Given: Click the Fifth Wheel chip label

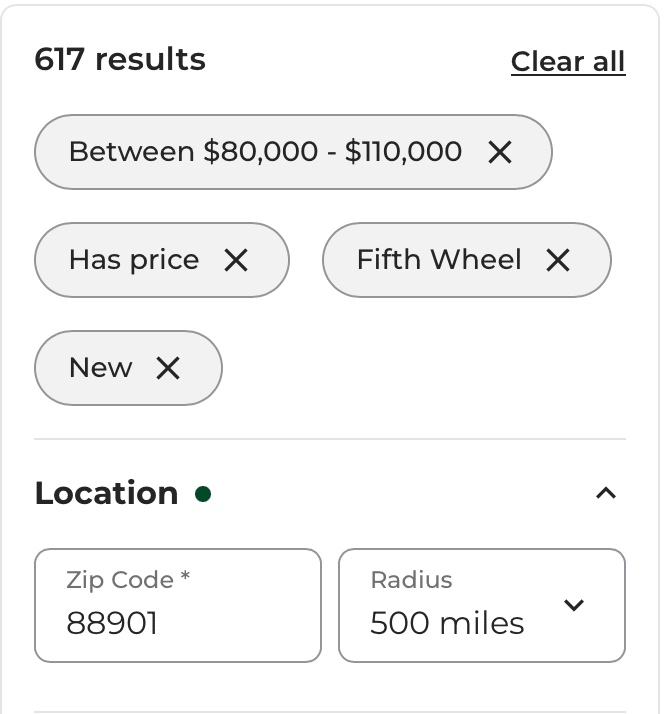Looking at the screenshot, I should [x=439, y=260].
